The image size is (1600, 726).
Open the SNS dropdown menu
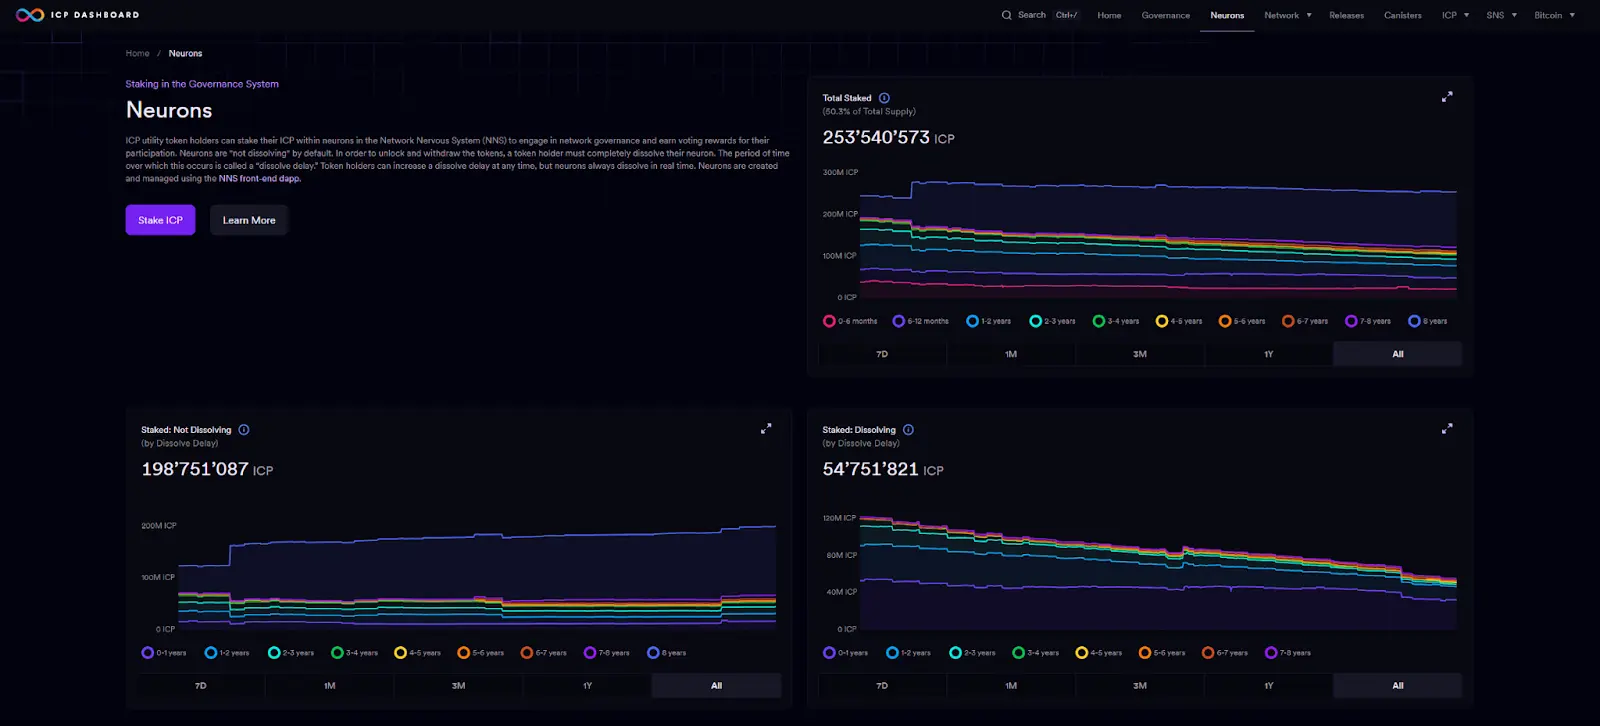(1502, 15)
